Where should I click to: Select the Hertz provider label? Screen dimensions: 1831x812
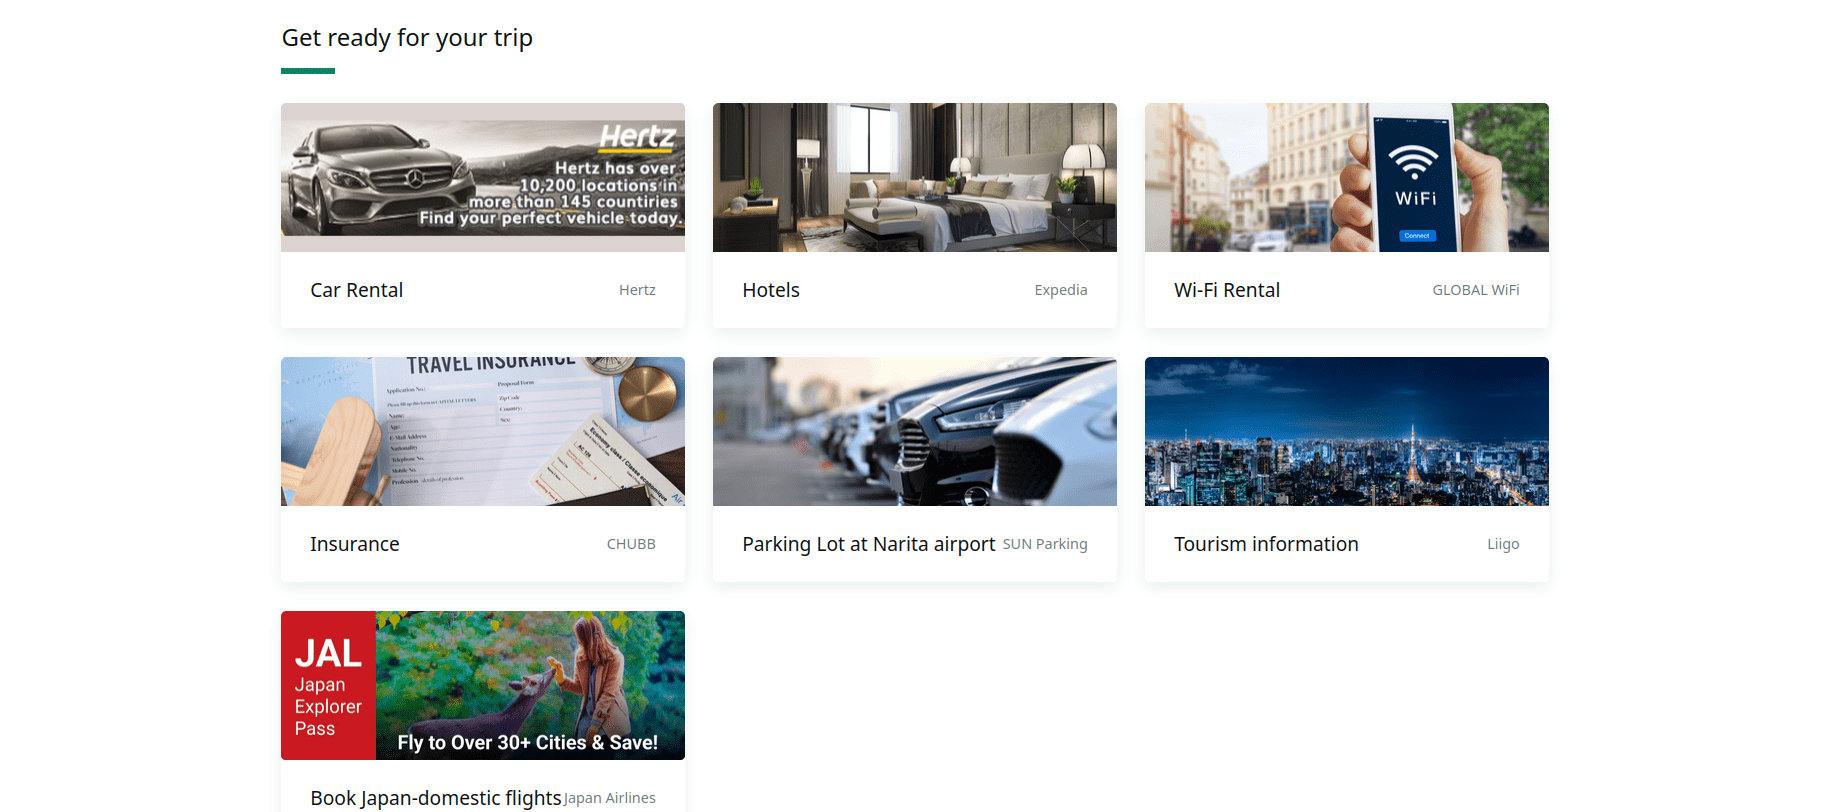pyautogui.click(x=637, y=290)
